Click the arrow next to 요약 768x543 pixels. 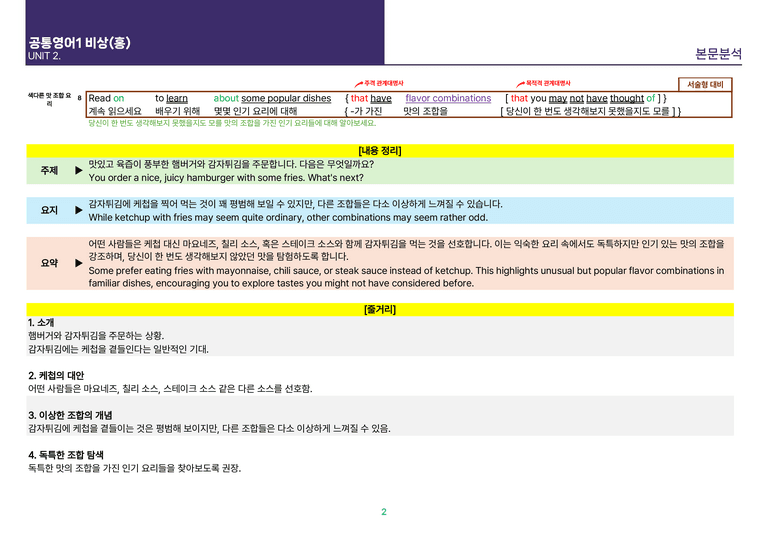[78, 263]
